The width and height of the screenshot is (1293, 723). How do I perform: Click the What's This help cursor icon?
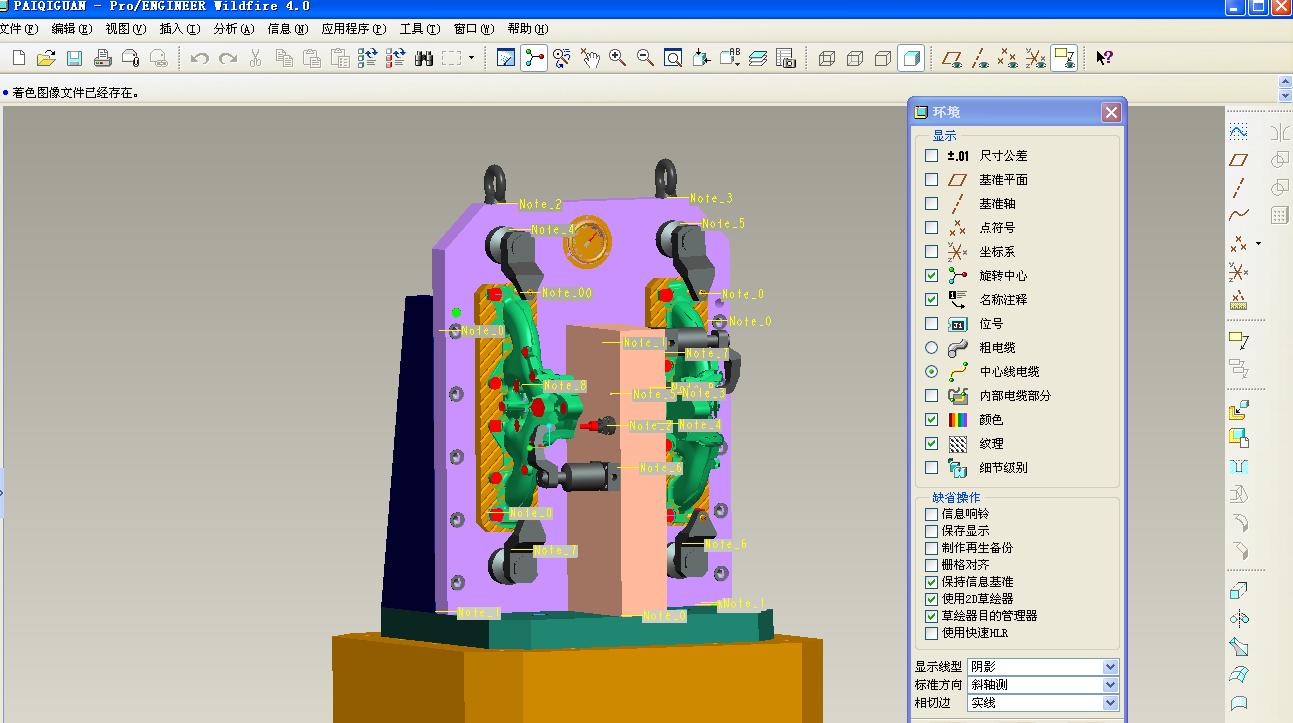pyautogui.click(x=1104, y=58)
